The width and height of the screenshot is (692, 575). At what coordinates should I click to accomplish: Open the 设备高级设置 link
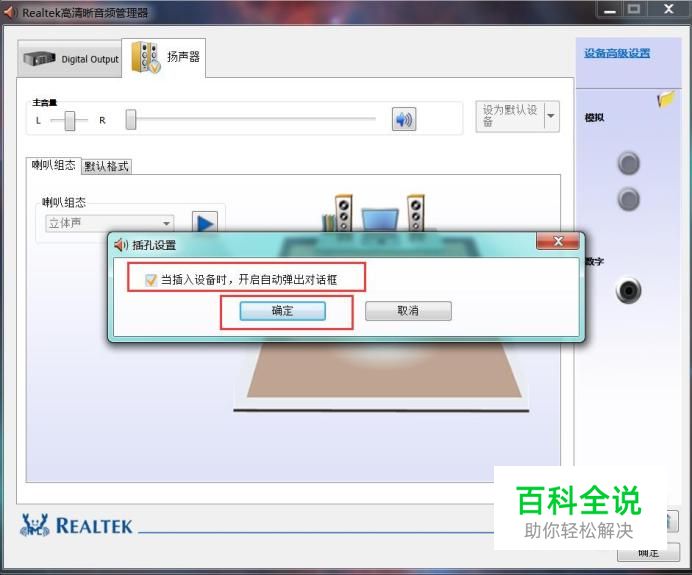tap(617, 53)
